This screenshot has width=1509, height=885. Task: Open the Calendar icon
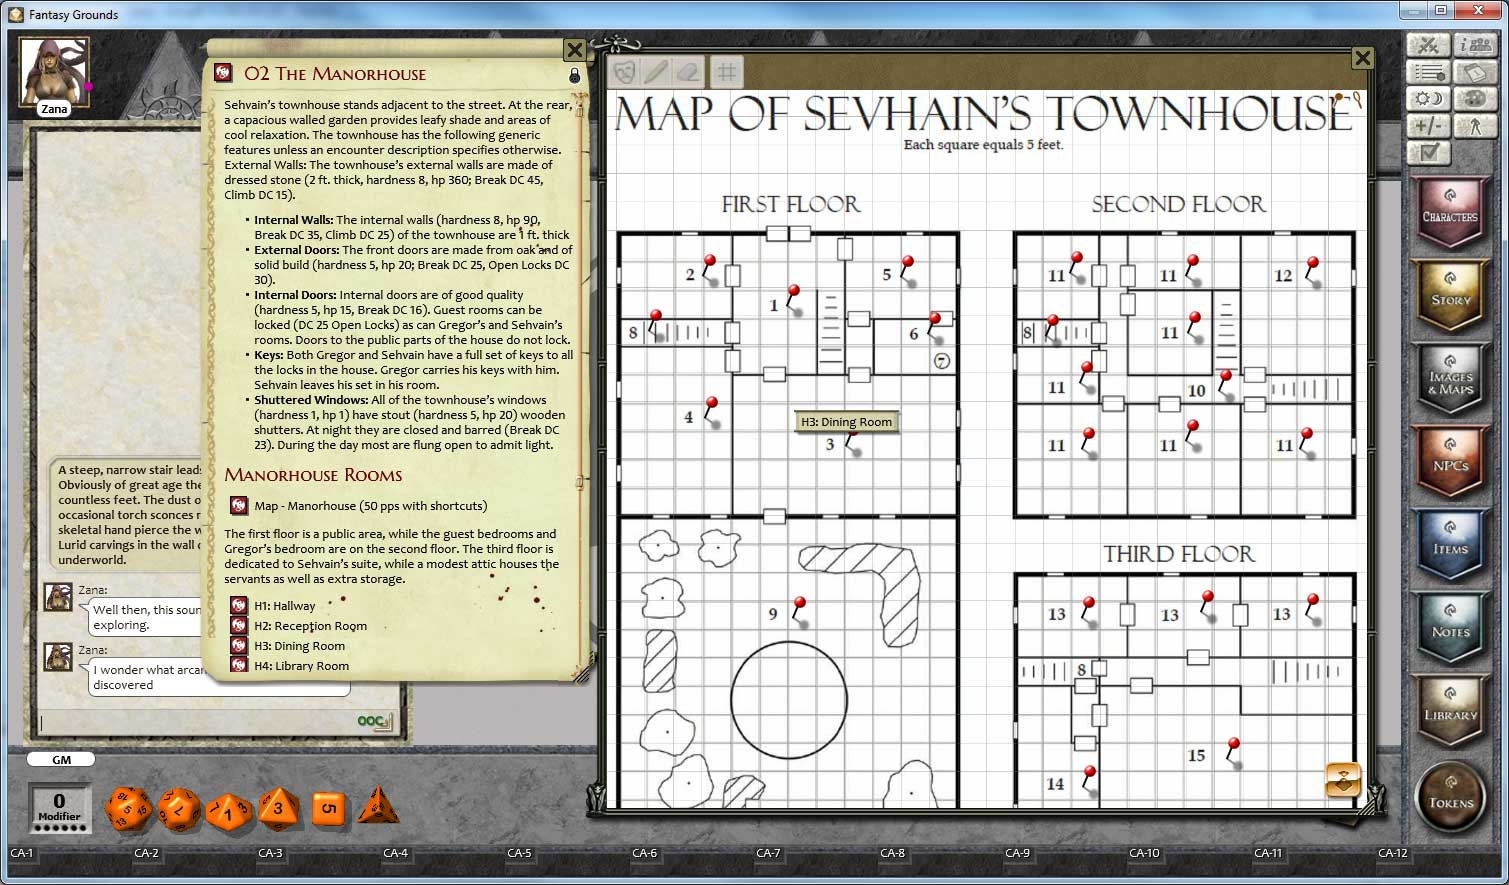1475,72
